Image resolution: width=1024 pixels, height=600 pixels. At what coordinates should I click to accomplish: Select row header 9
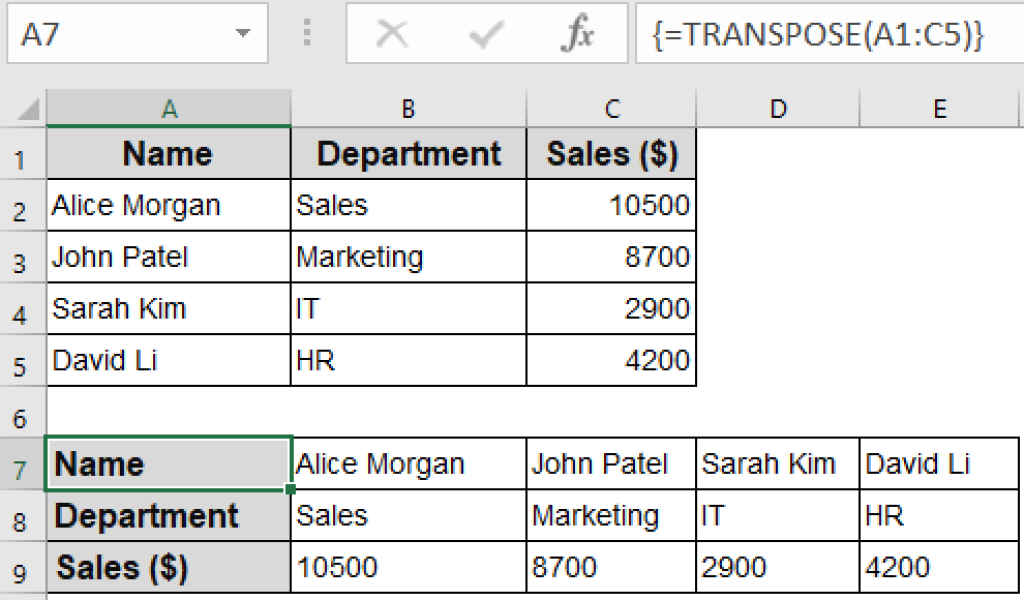coord(22,567)
